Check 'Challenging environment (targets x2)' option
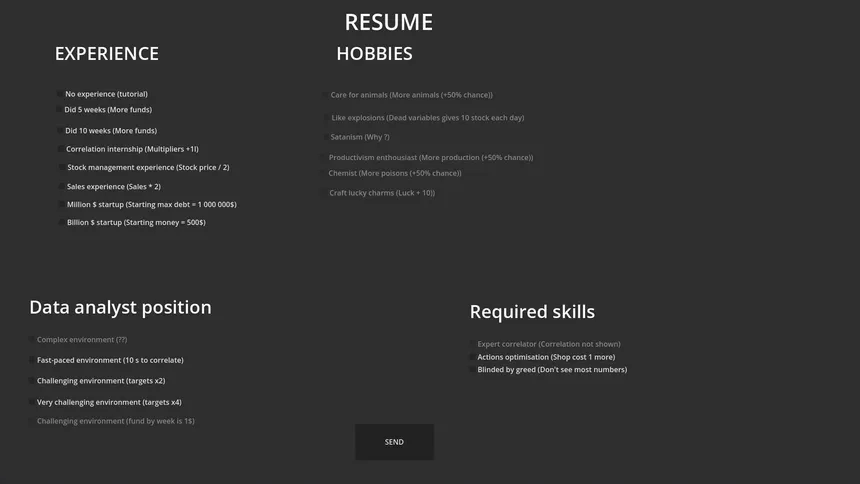The width and height of the screenshot is (860, 484). 31,381
